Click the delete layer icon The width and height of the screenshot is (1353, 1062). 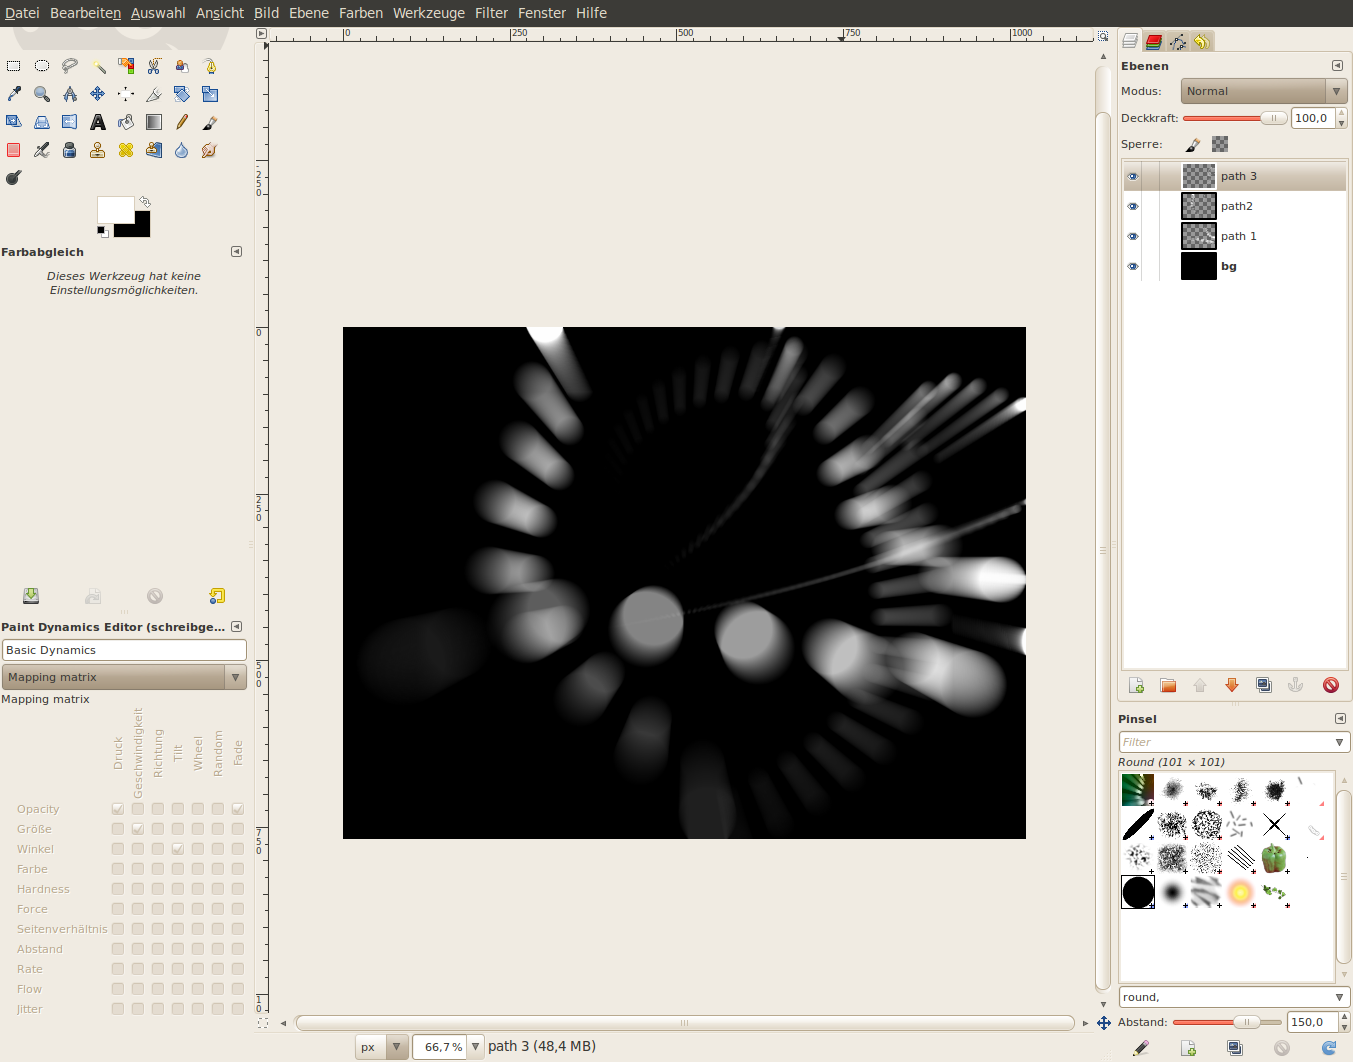[1330, 685]
